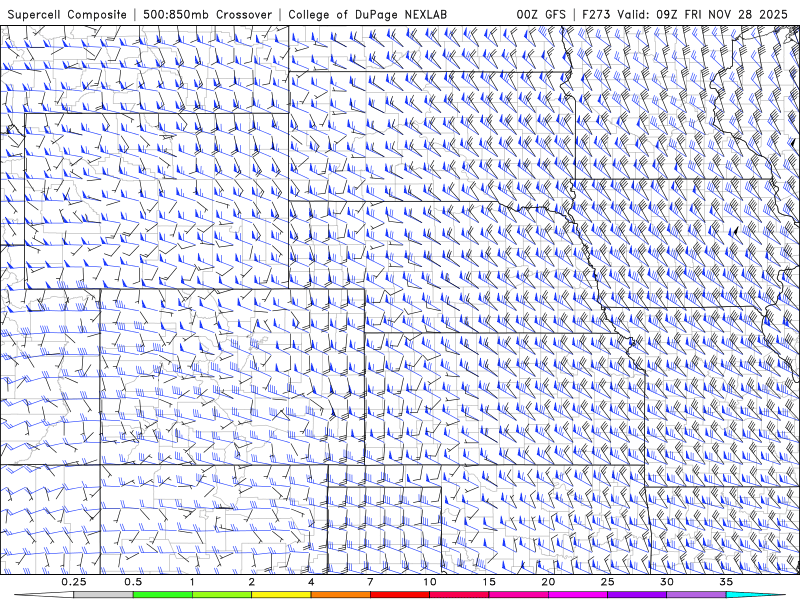
Task: Click the lavender color bar segment after 30
Action: [696, 595]
